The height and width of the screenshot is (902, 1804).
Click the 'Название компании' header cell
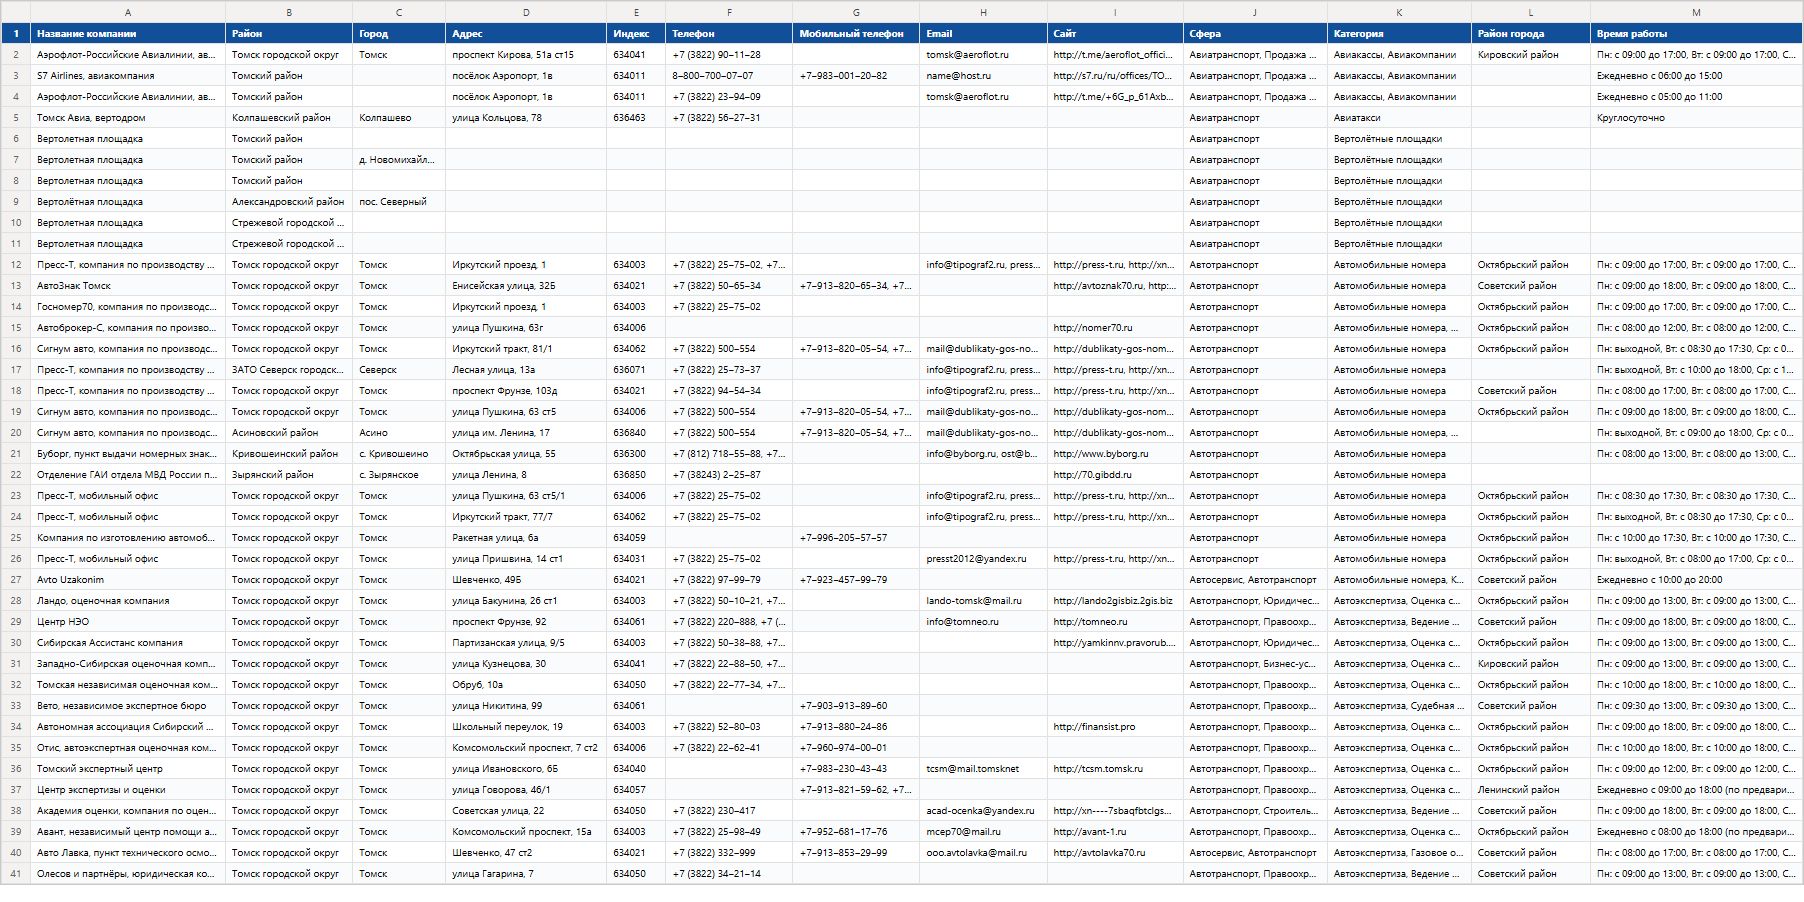tap(128, 34)
